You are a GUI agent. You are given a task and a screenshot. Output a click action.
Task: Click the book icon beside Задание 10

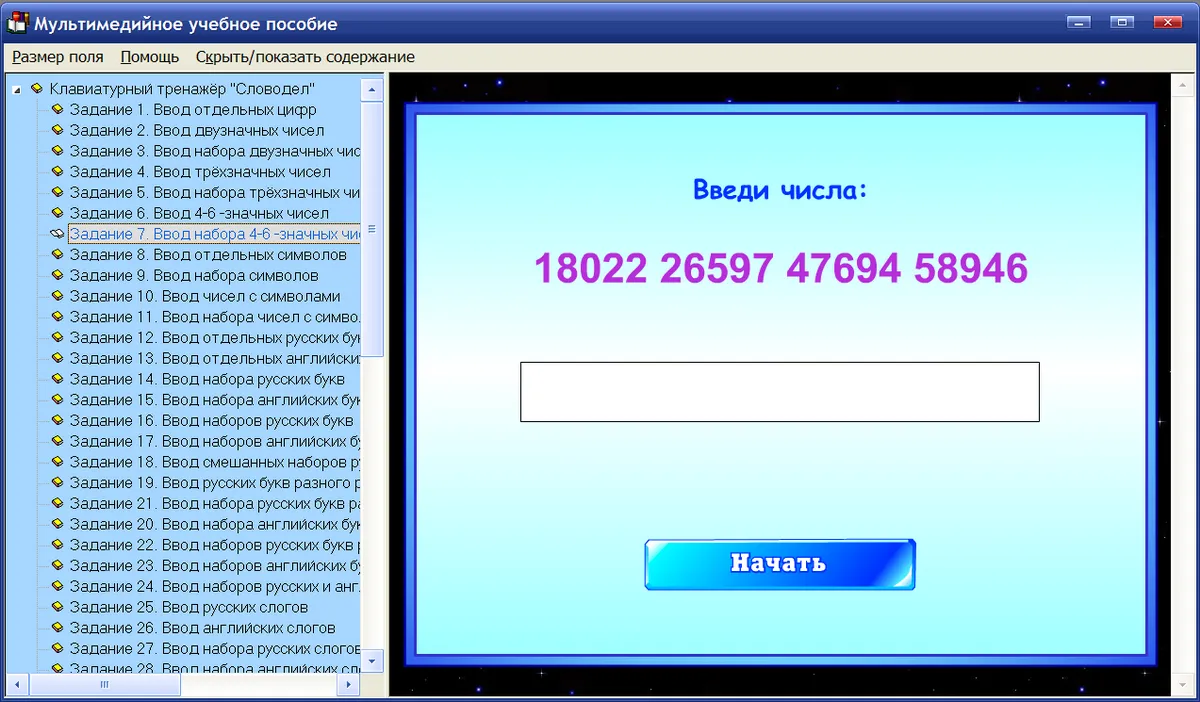click(x=57, y=296)
